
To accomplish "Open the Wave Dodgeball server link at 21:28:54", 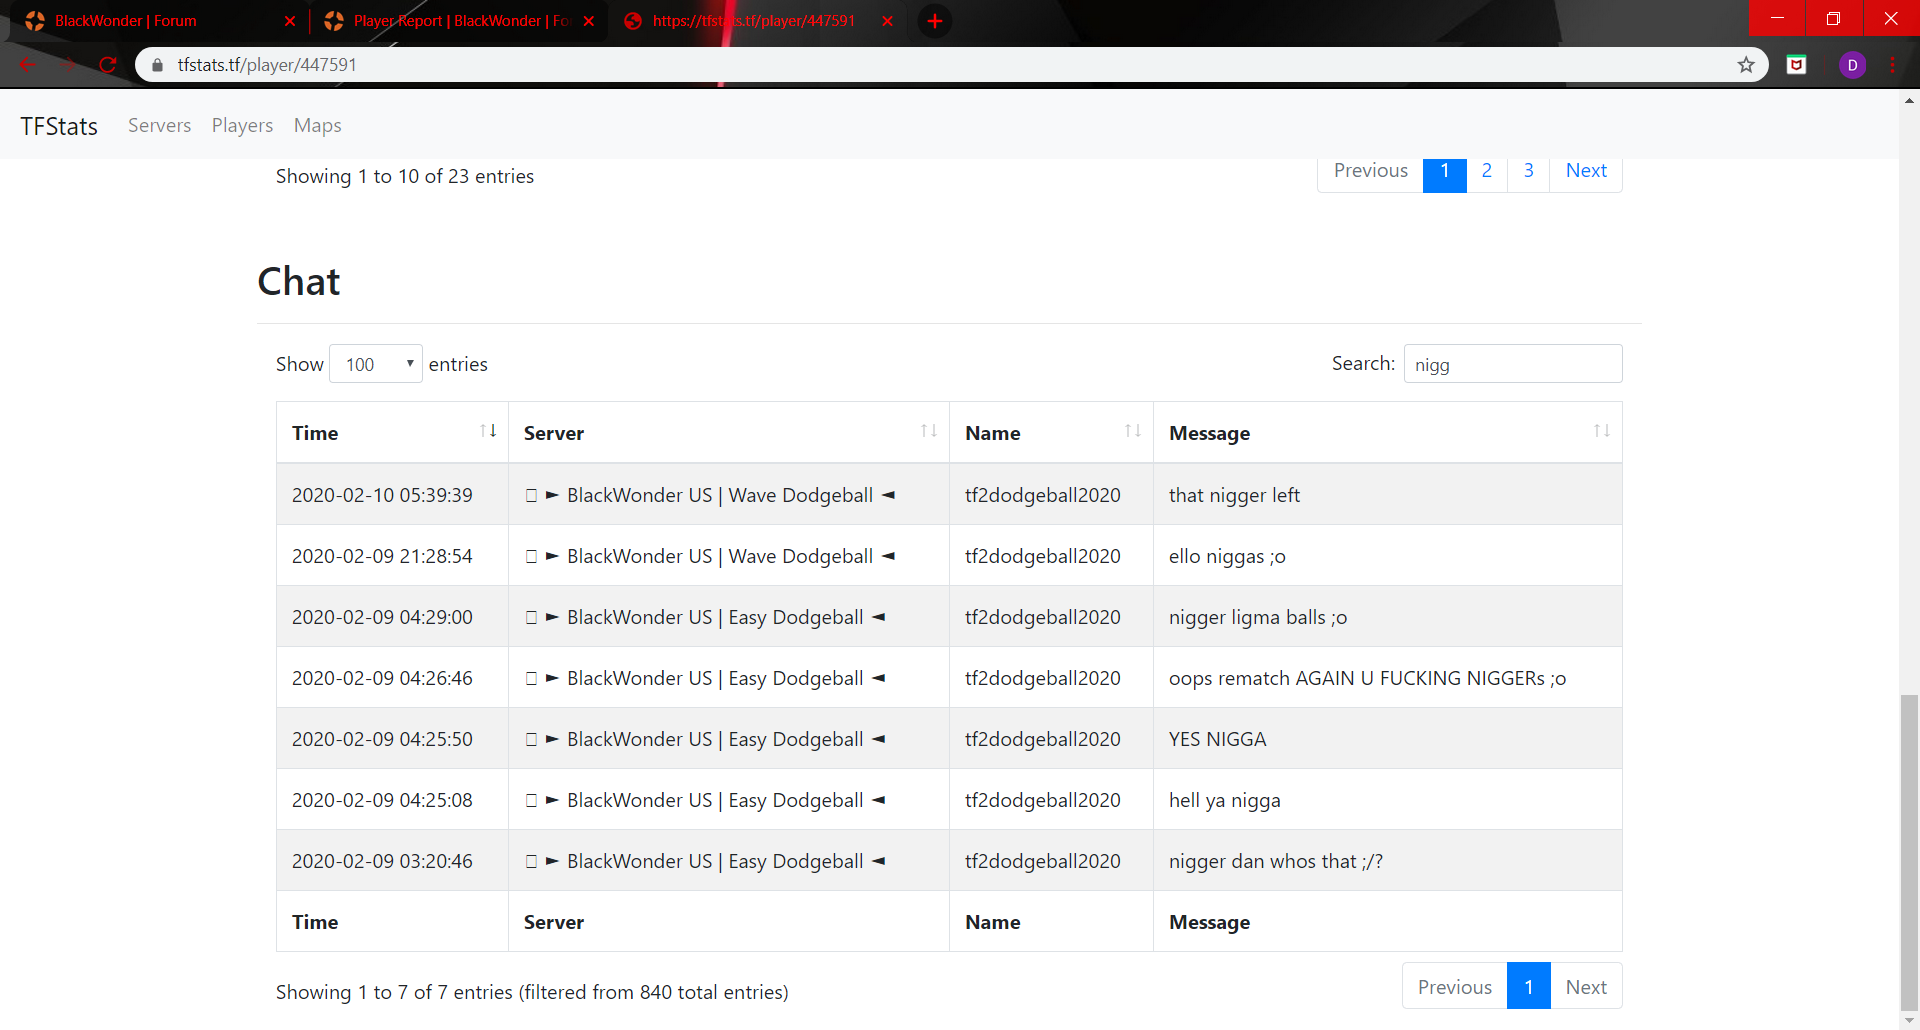I will tap(710, 556).
